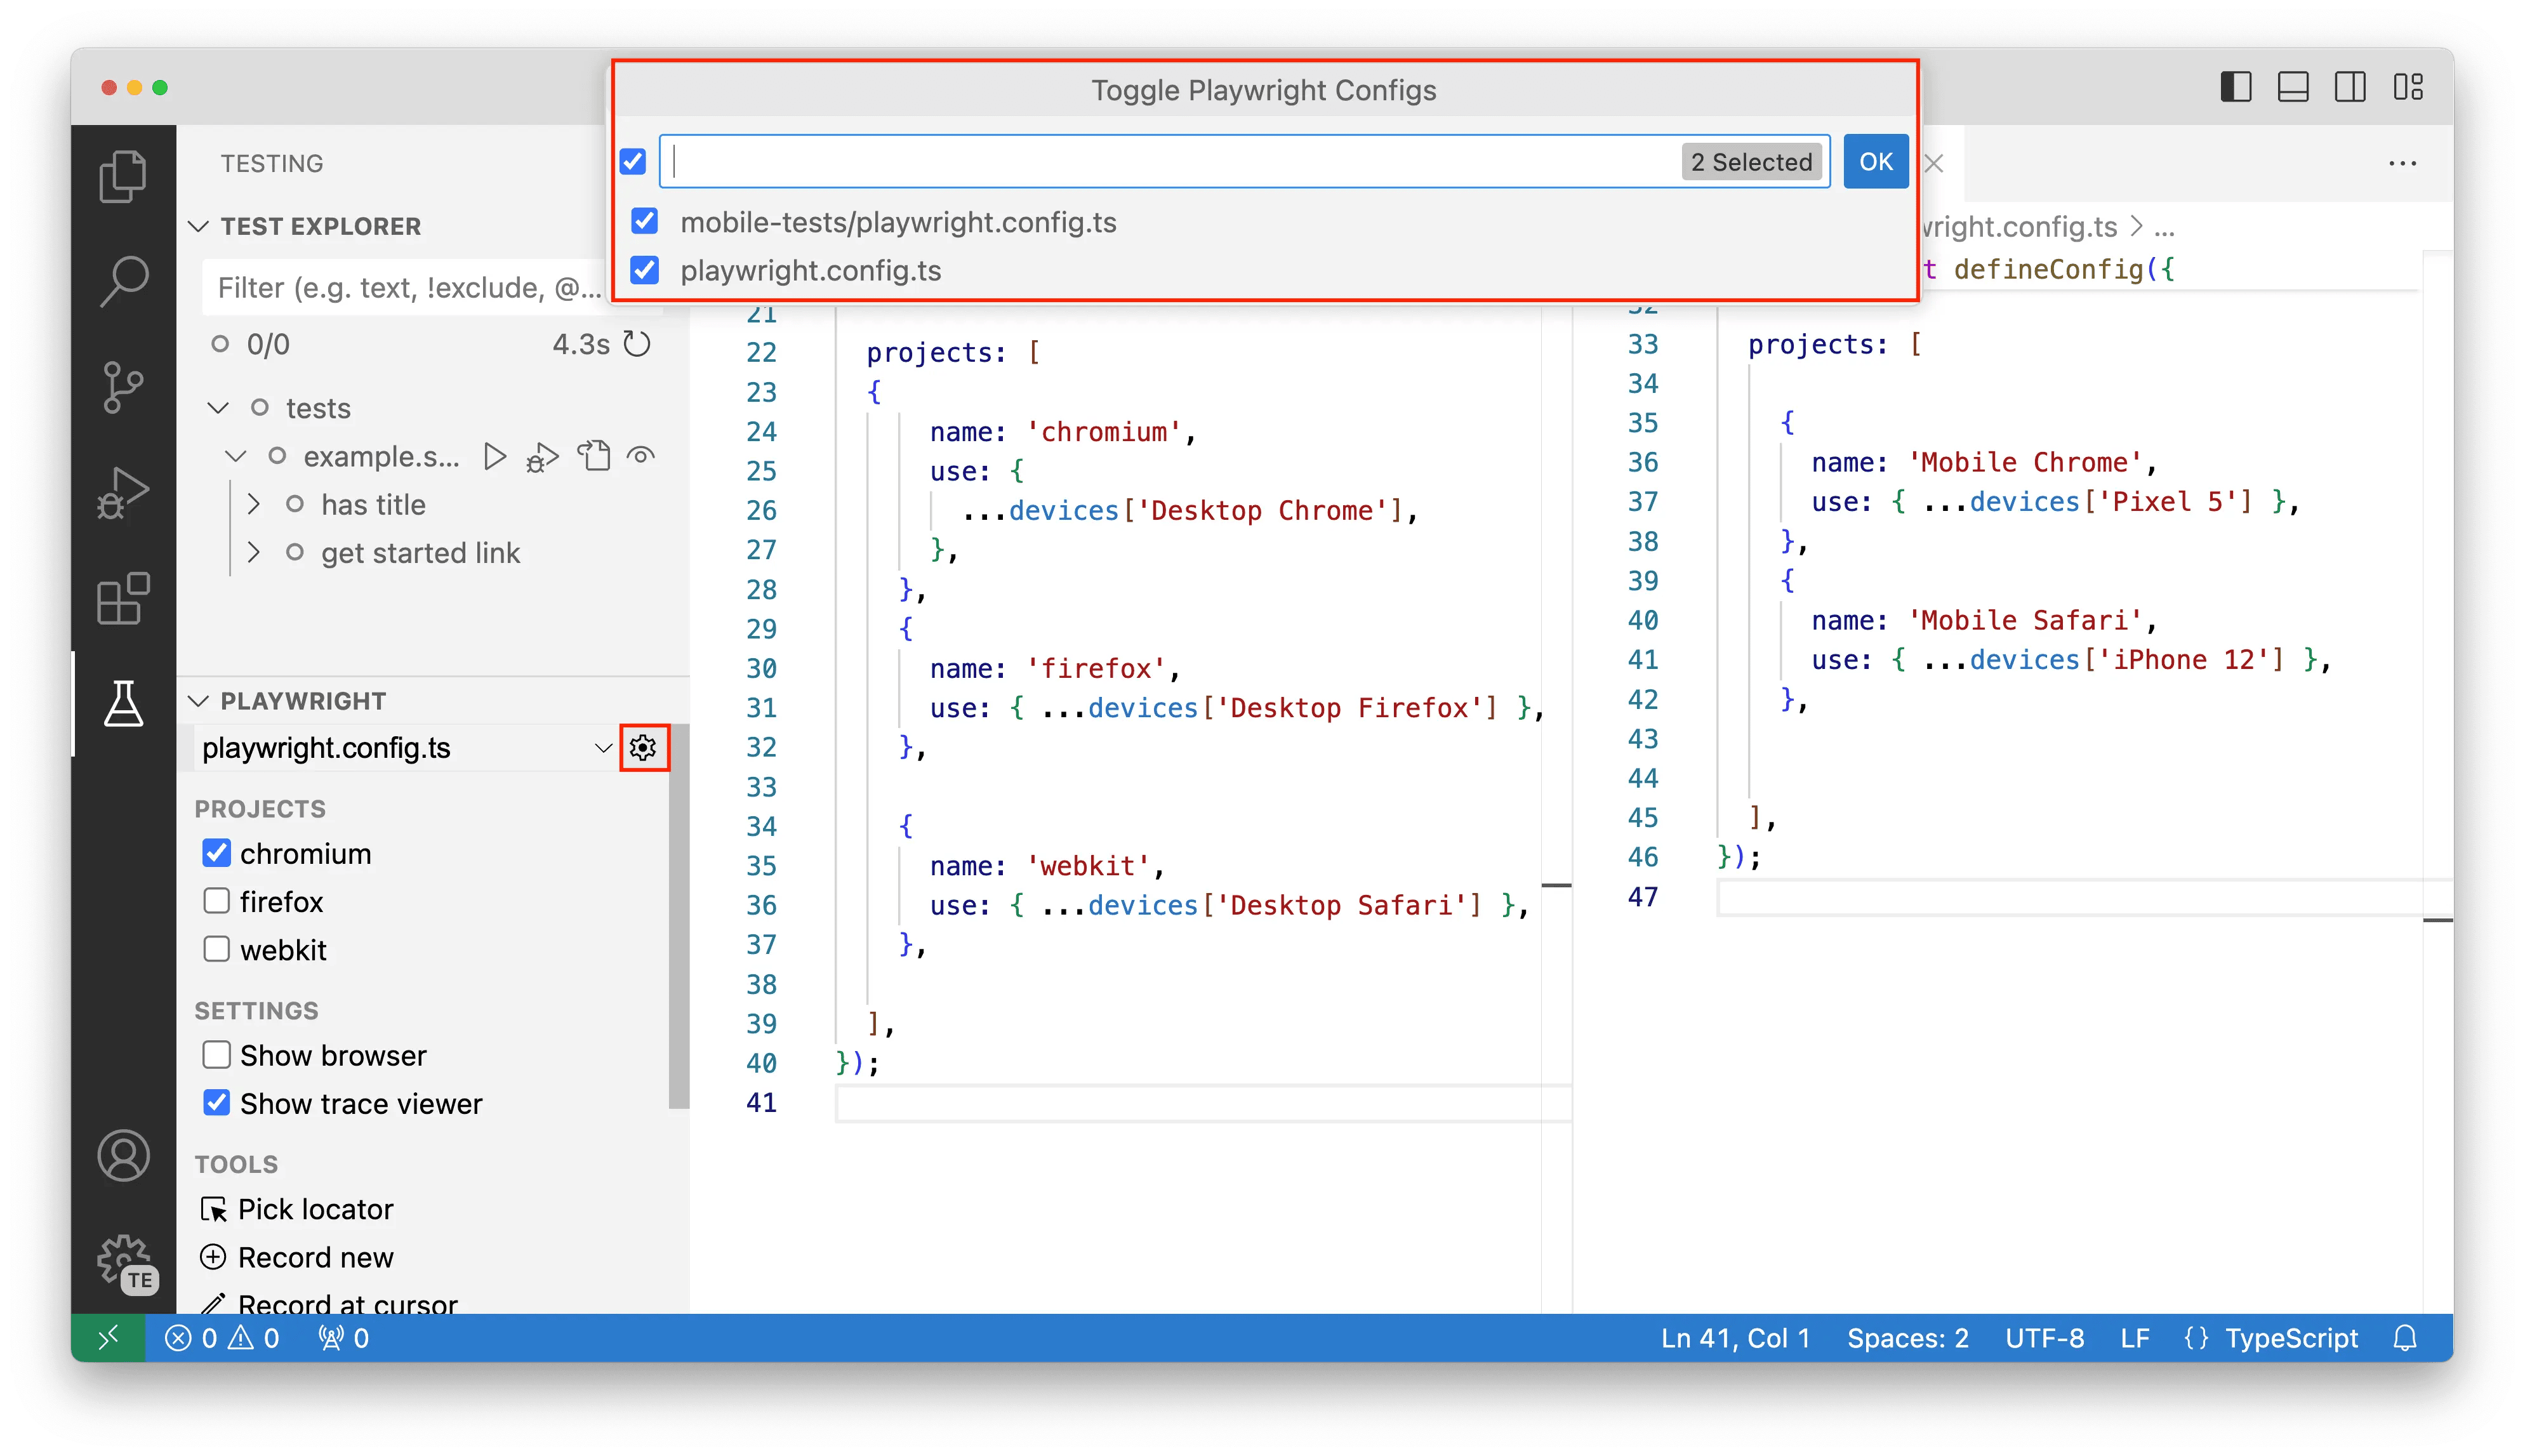Expand the has title test item
The width and height of the screenshot is (2525, 1456).
click(x=254, y=504)
